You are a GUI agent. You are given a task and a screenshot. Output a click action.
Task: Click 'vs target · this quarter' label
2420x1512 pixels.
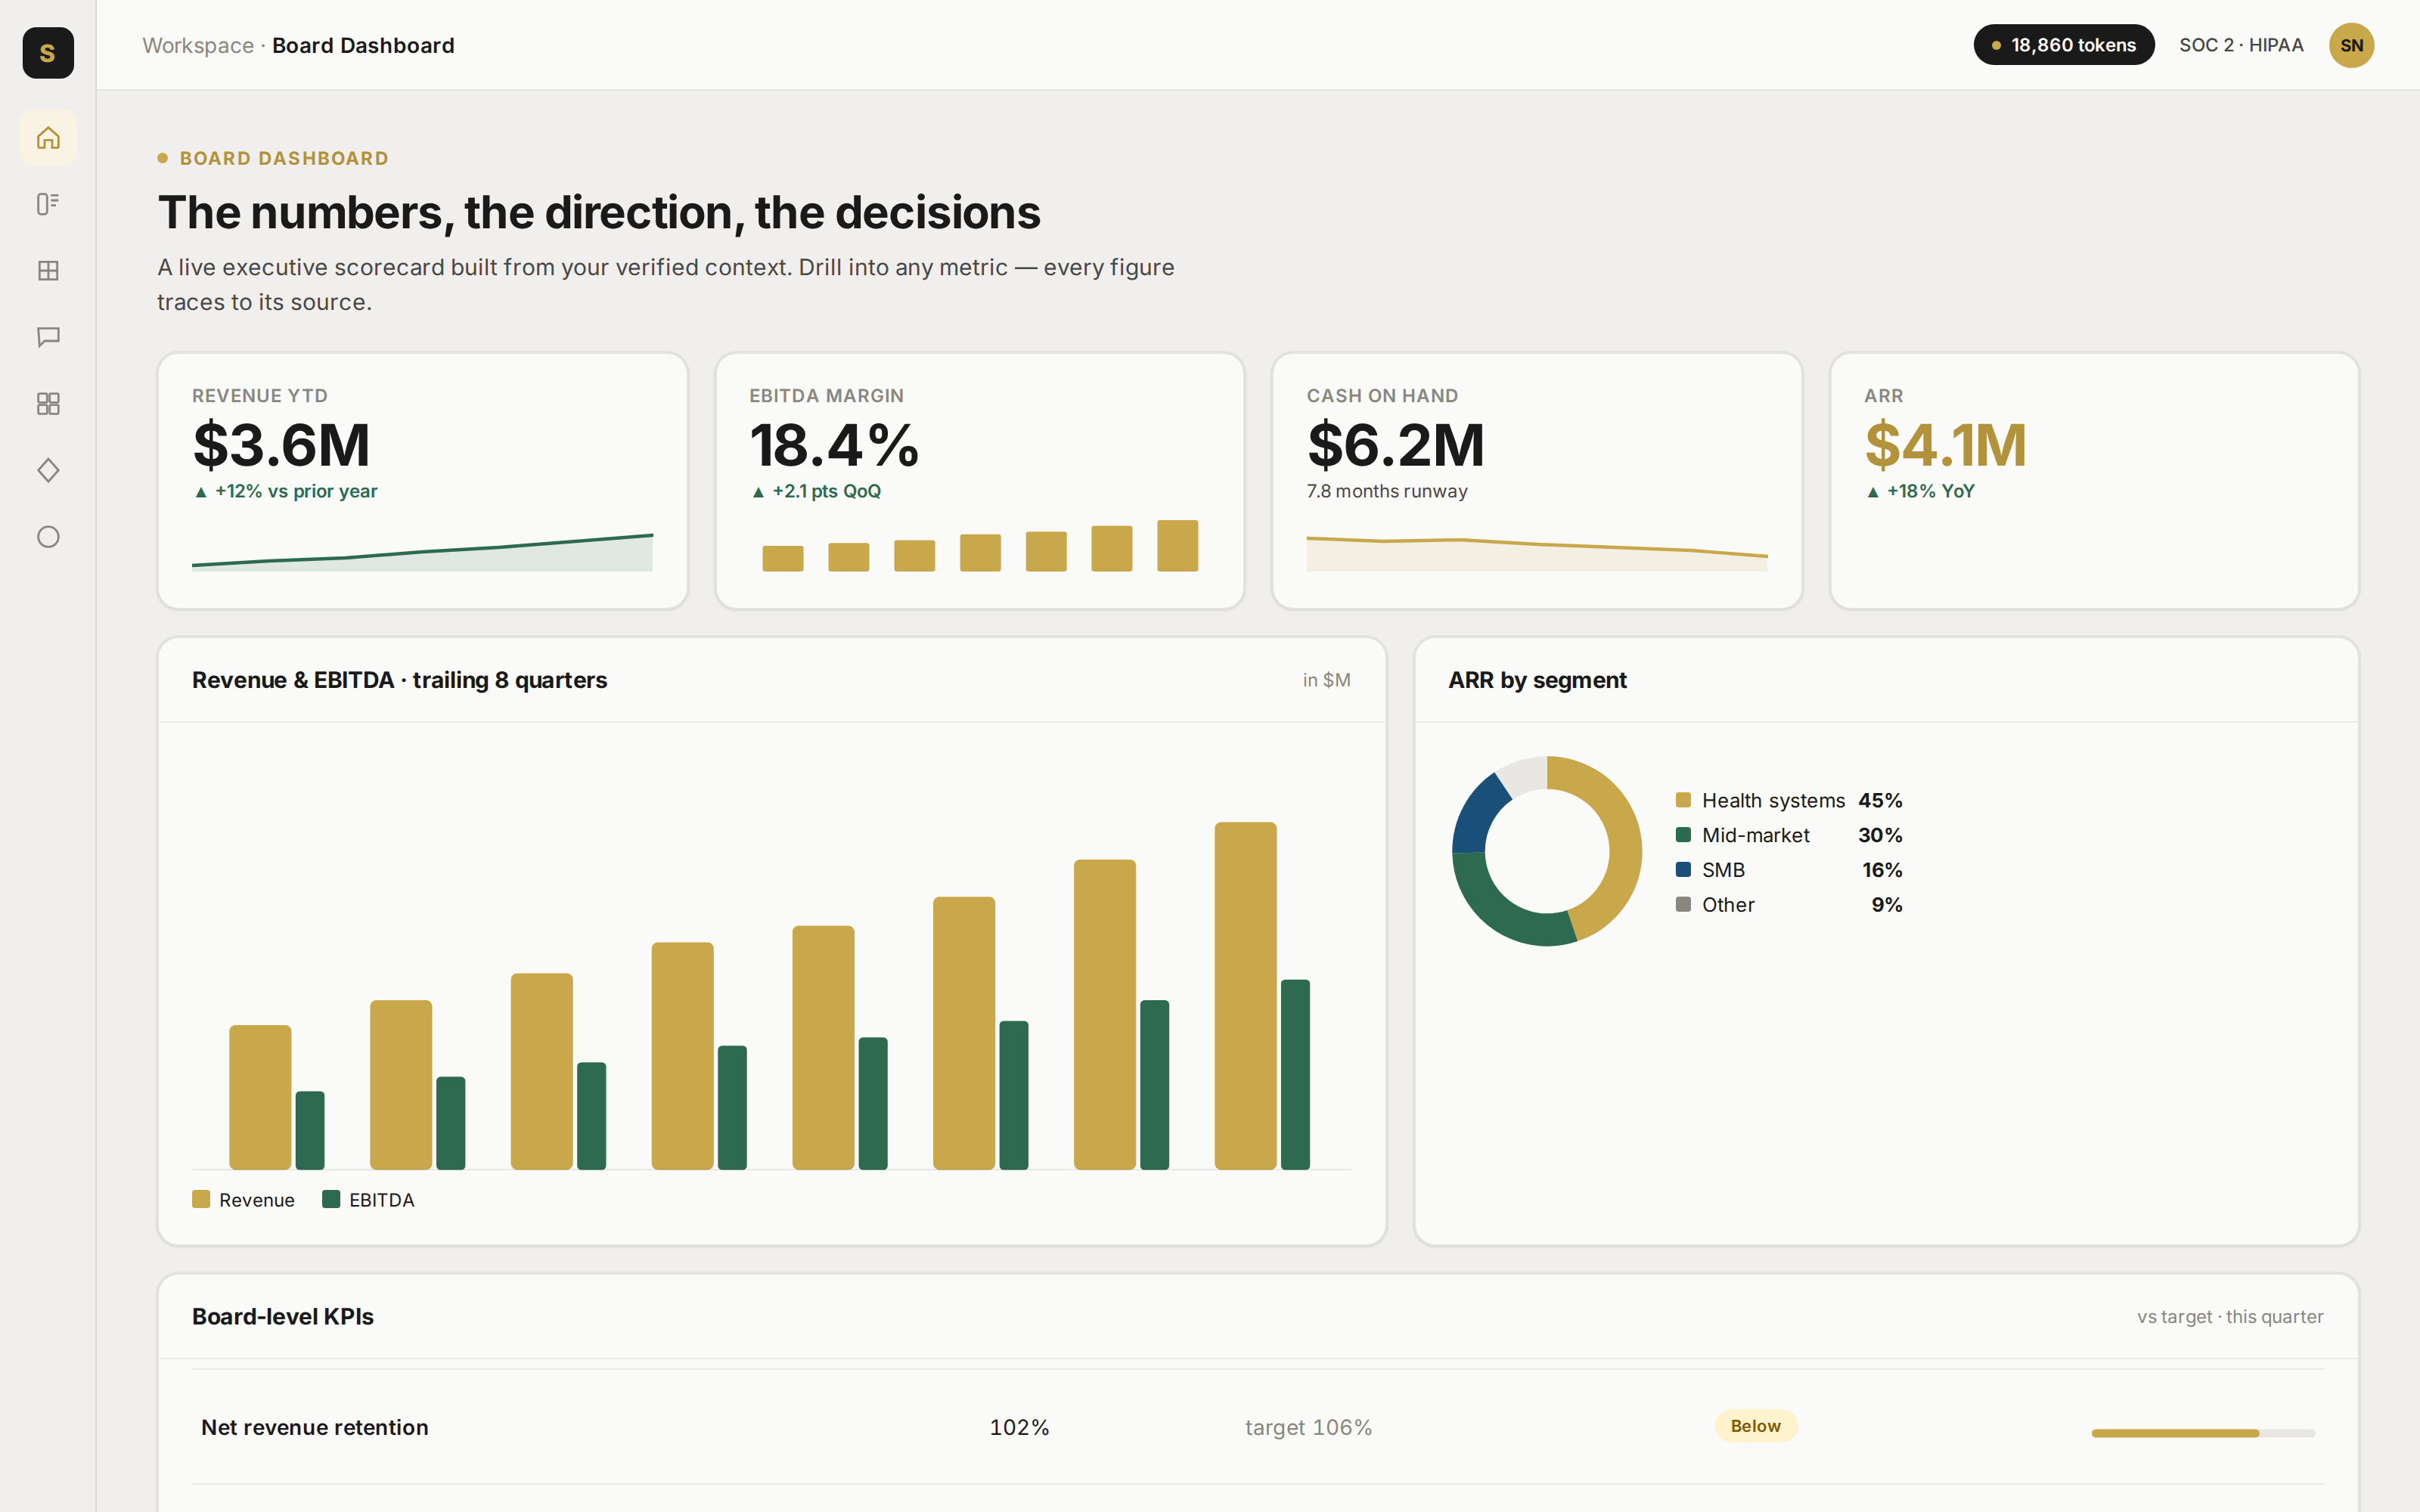coord(2230,1317)
